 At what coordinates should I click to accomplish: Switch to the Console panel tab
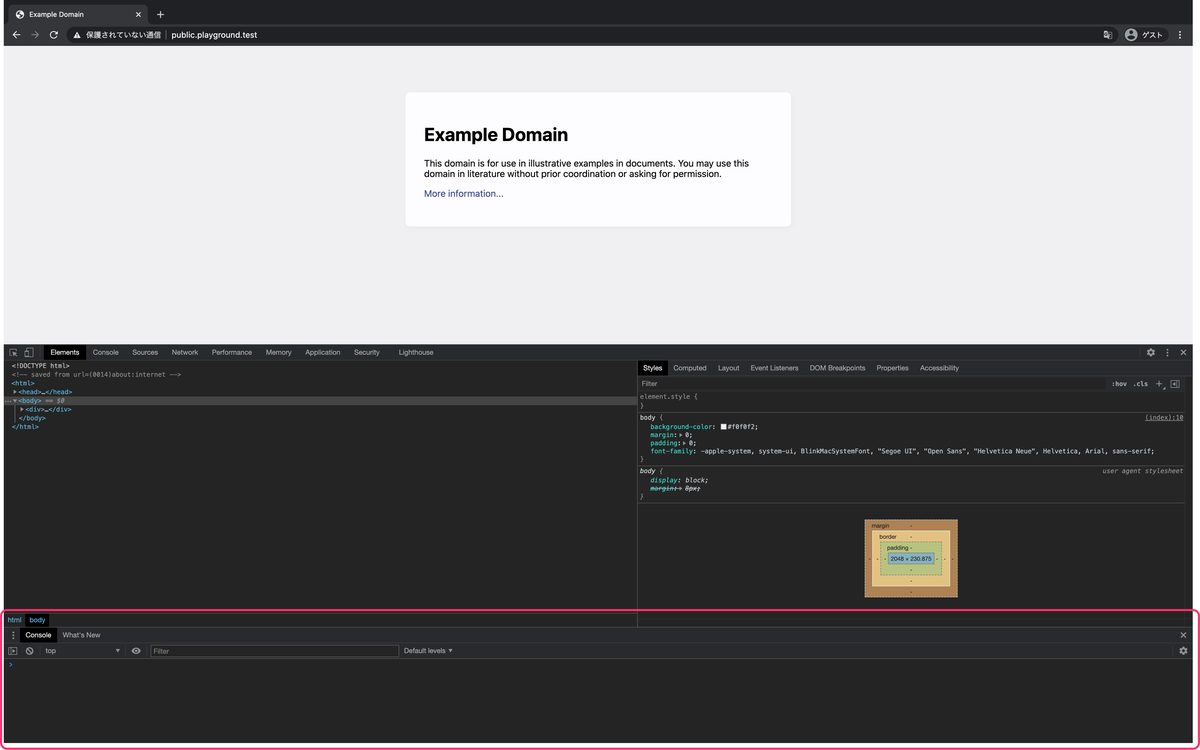pos(106,353)
